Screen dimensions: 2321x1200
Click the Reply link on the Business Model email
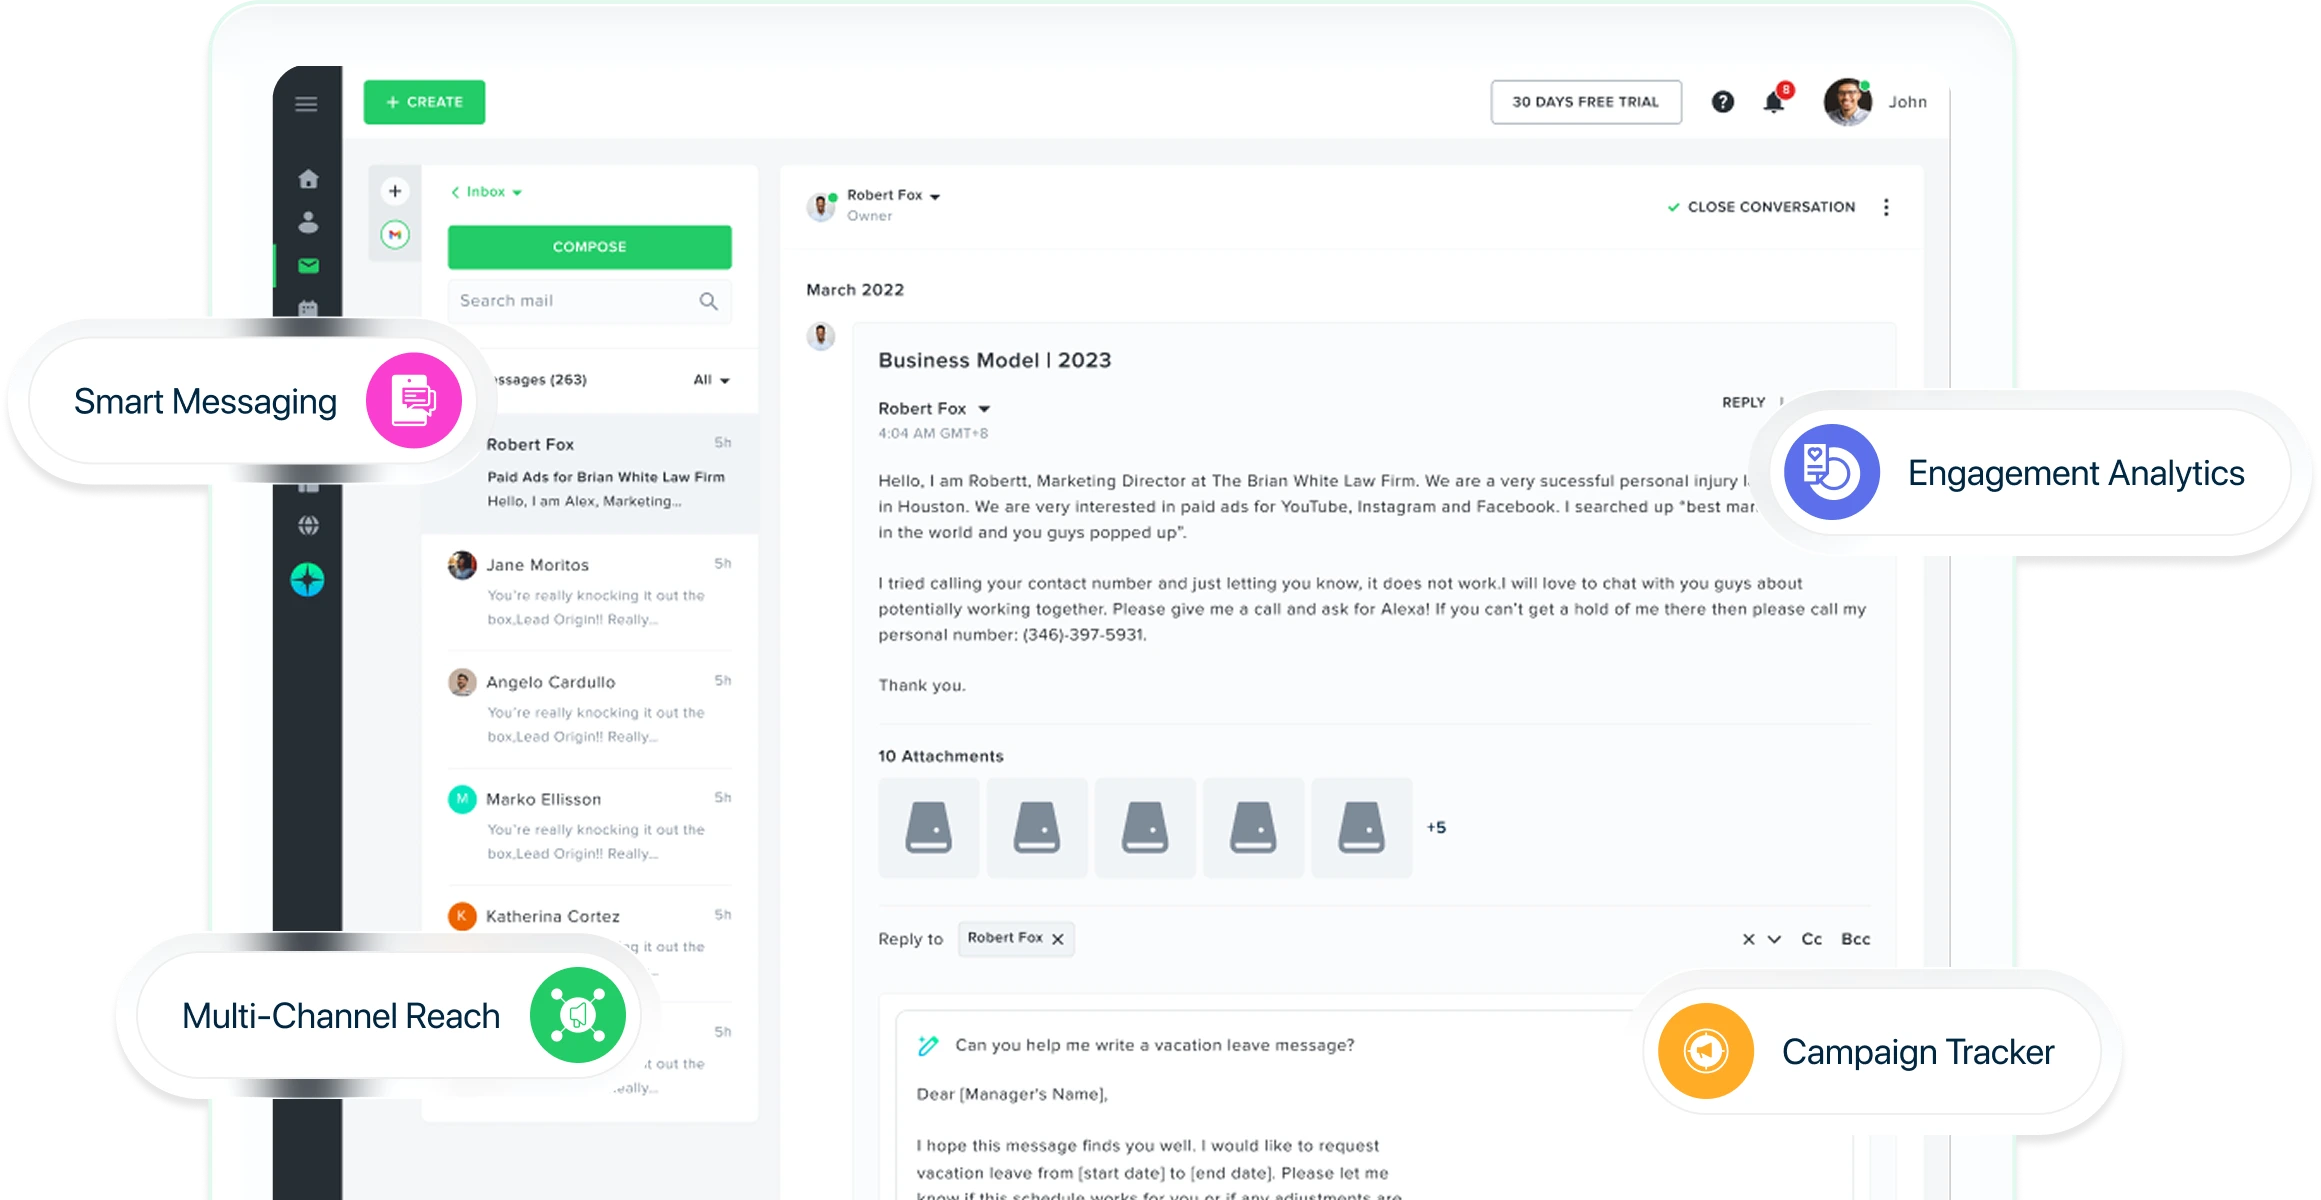(x=1744, y=402)
